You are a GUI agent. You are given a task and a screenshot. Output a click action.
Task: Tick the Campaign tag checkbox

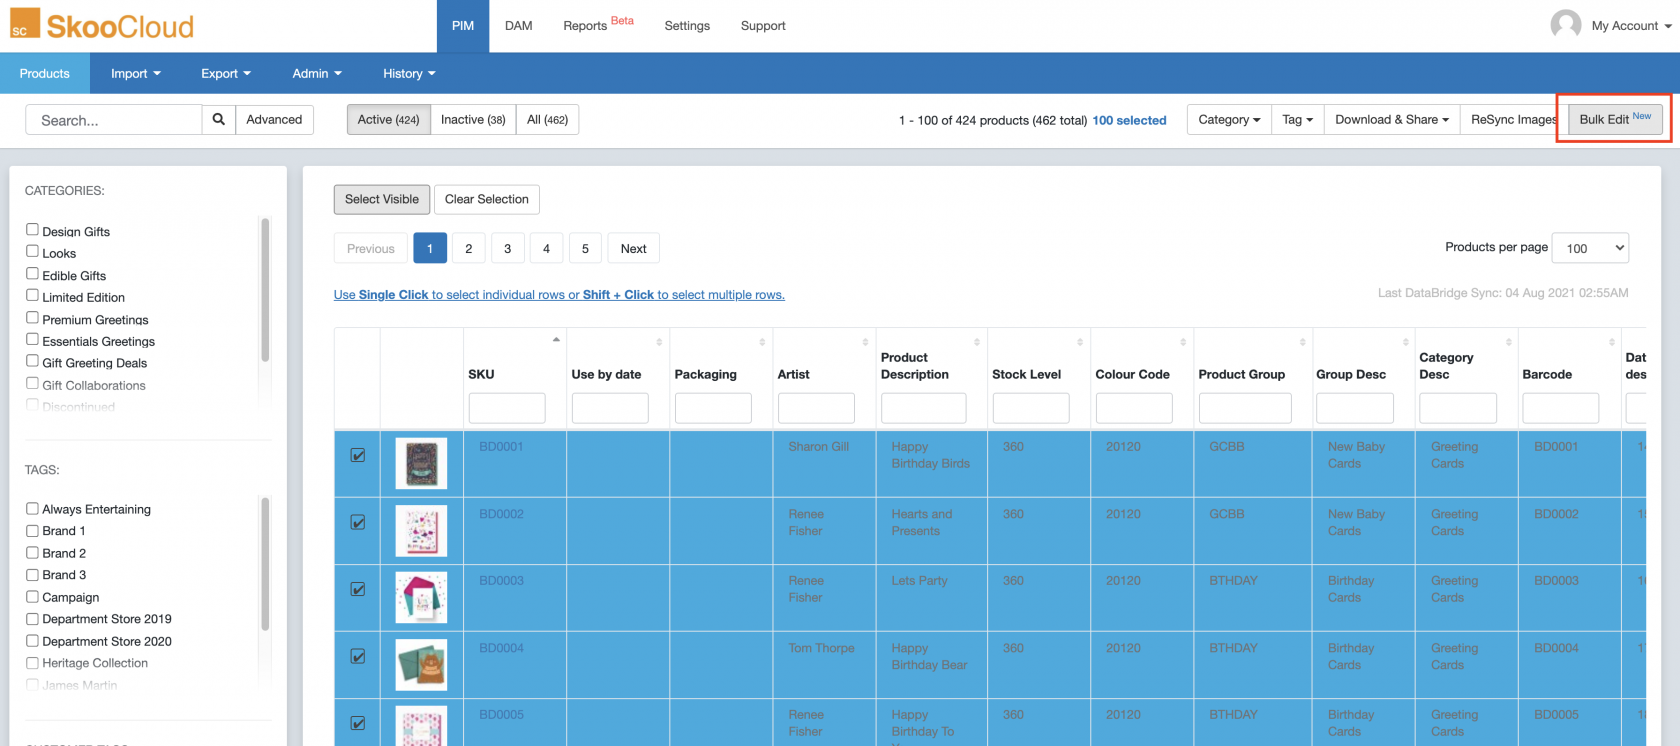[x=32, y=596]
